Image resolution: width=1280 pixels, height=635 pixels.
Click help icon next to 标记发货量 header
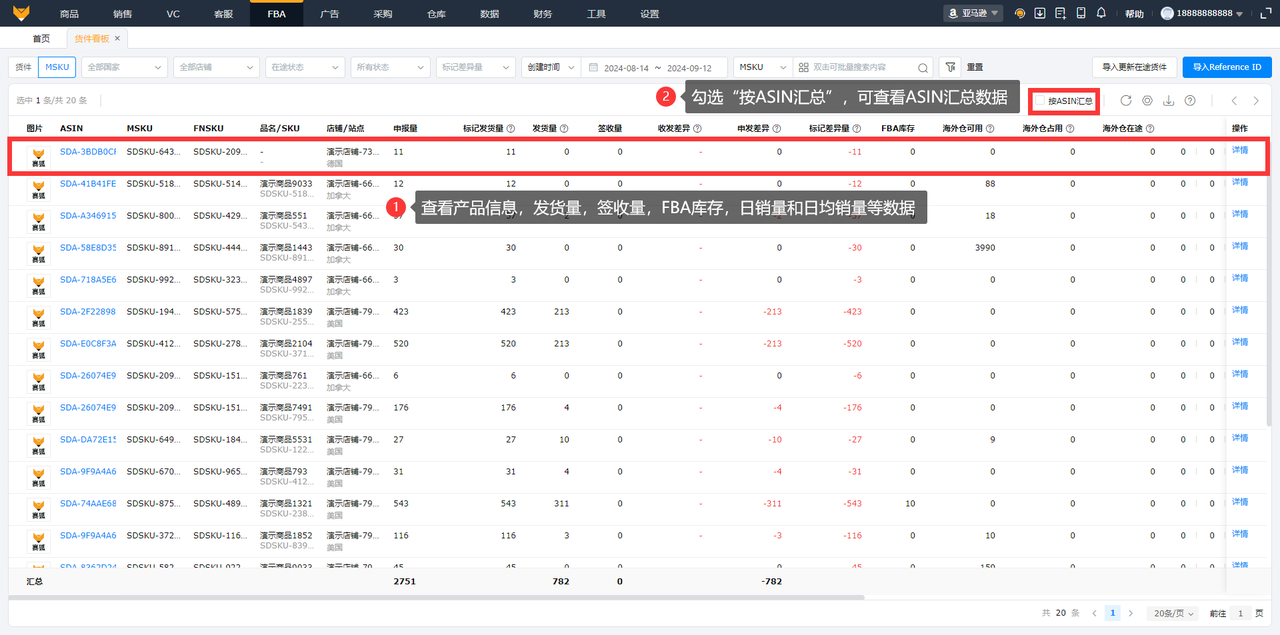[x=511, y=129]
